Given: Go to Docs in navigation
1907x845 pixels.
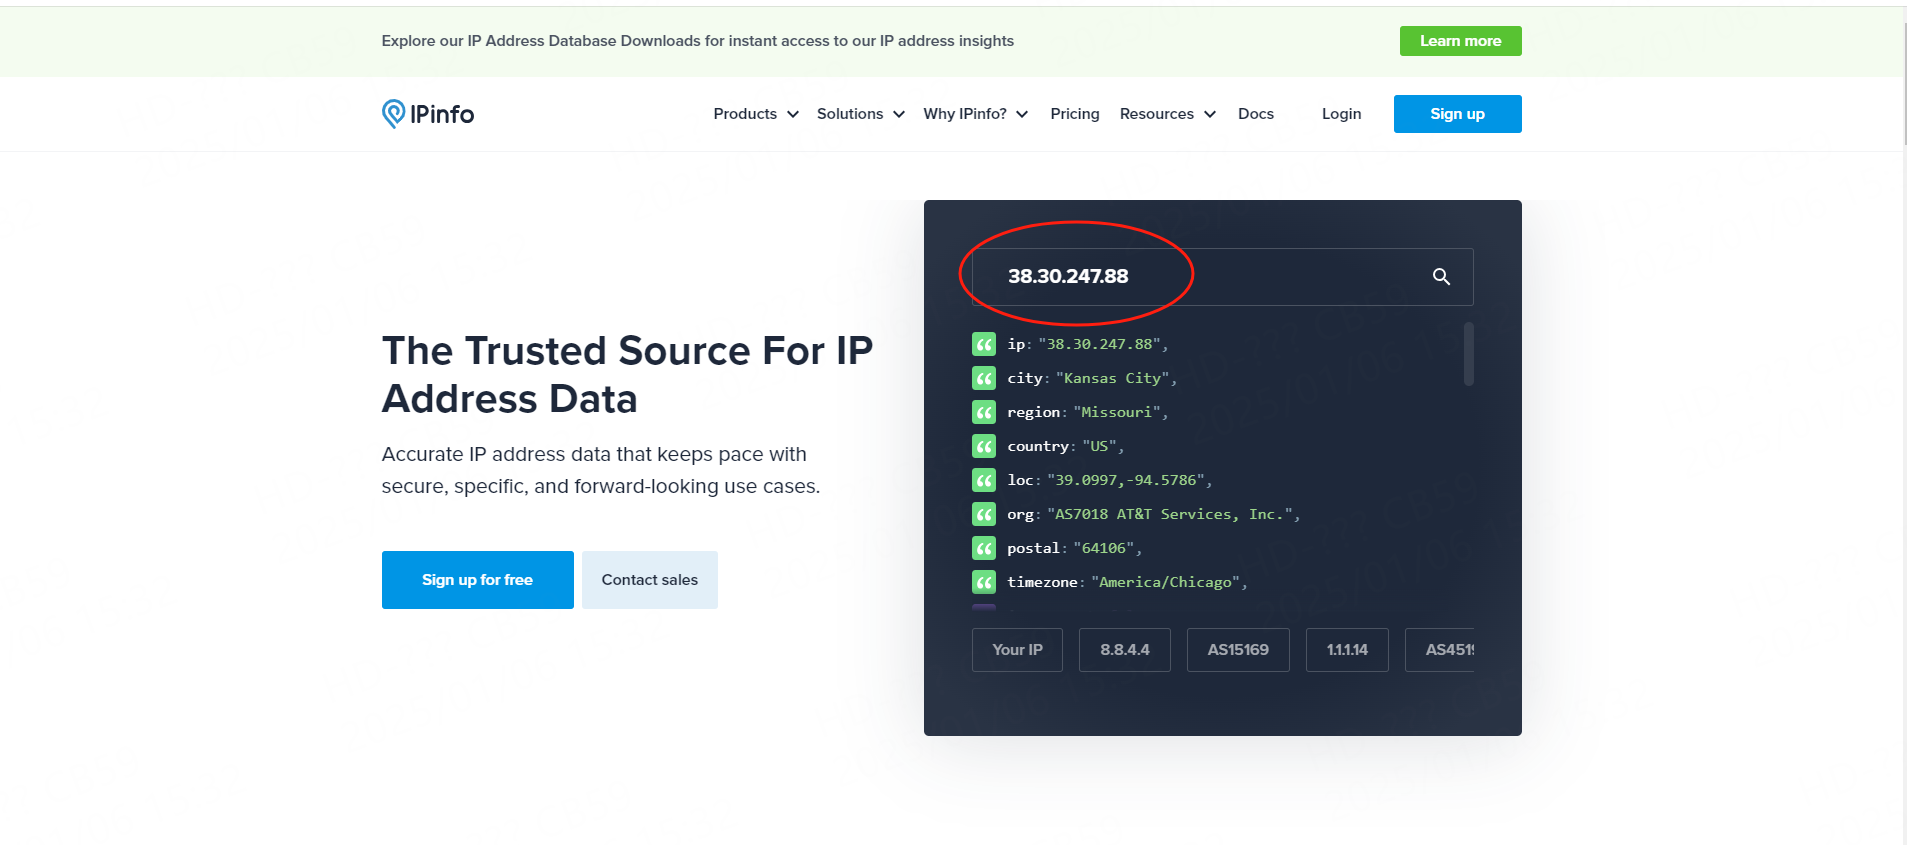Looking at the screenshot, I should [x=1256, y=114].
